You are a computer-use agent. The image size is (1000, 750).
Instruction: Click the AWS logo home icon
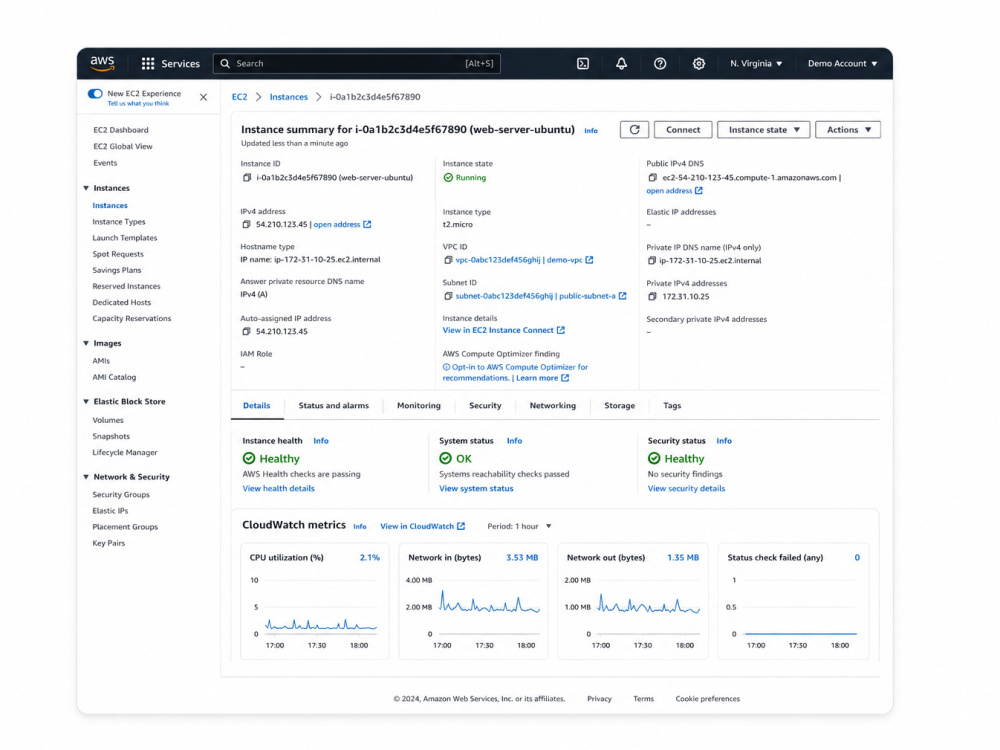(102, 63)
